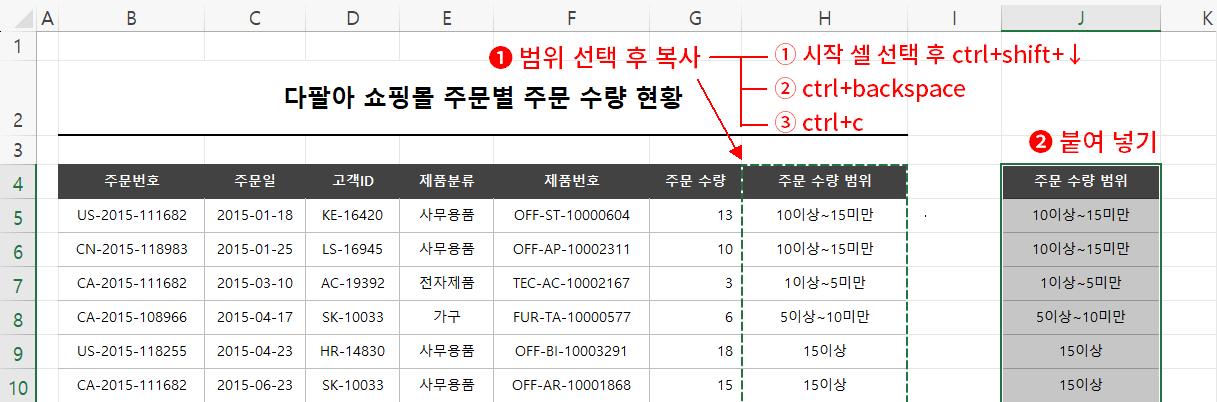Select product number OFF-BI-10003291

571,352
